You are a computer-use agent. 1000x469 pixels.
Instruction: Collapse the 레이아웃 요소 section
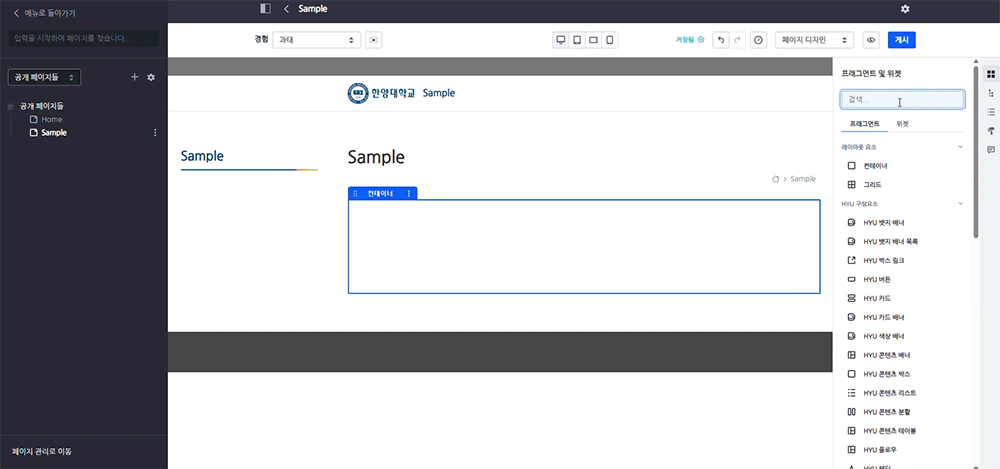(x=960, y=147)
